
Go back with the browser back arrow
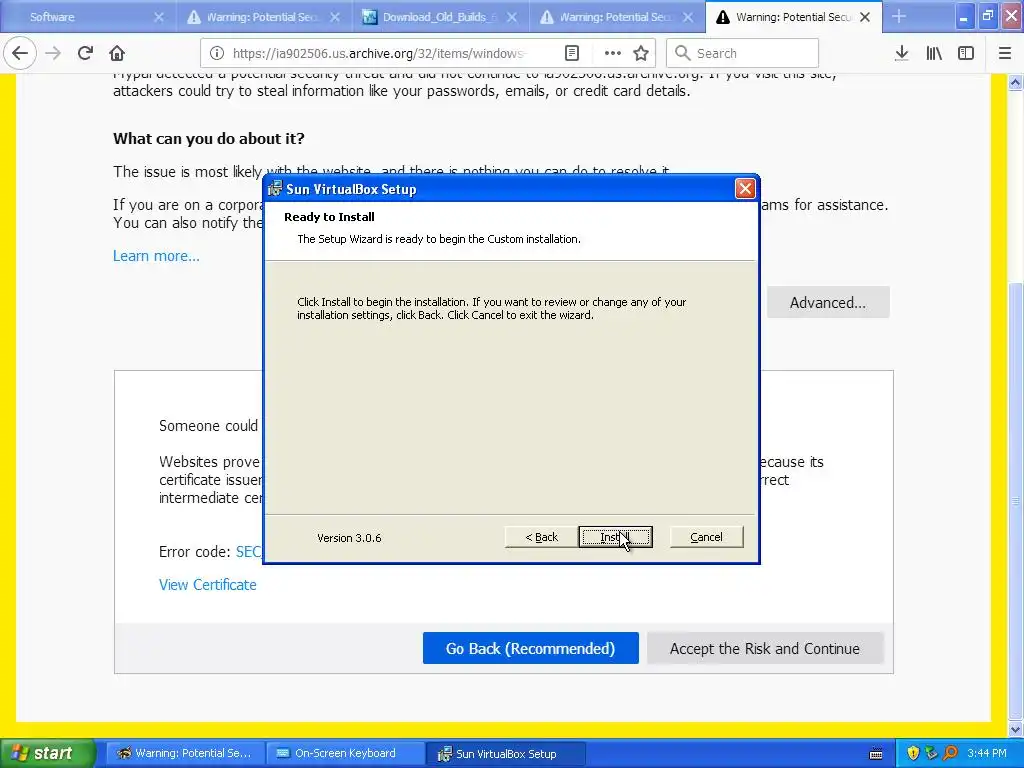(20, 53)
